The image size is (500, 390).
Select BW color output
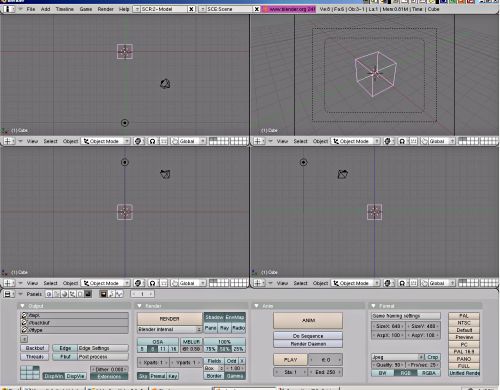point(382,373)
